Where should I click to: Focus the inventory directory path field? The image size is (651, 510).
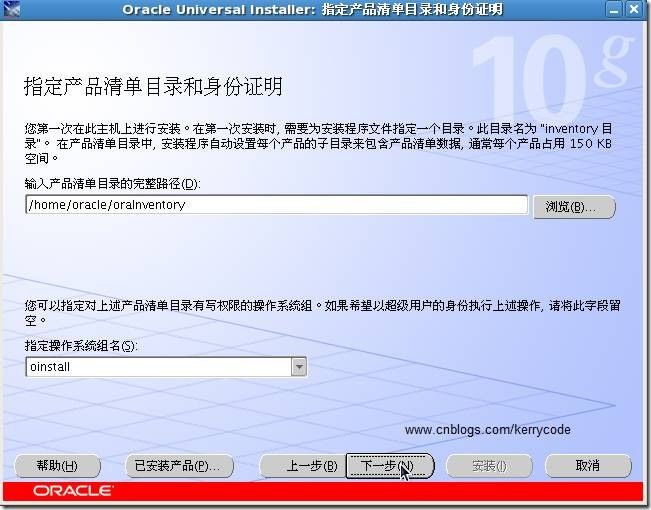click(277, 205)
